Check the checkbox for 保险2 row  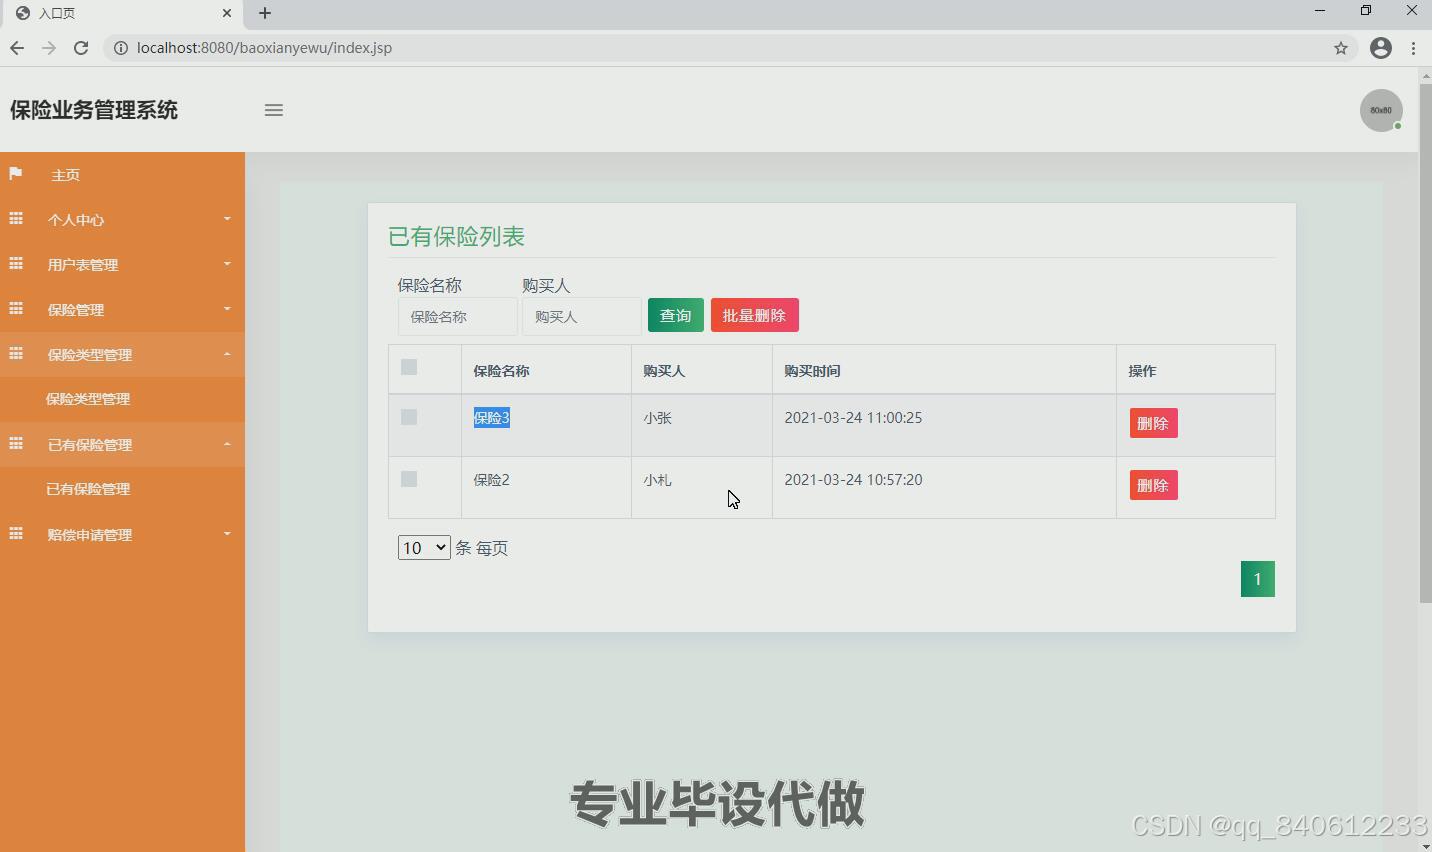[x=408, y=479]
